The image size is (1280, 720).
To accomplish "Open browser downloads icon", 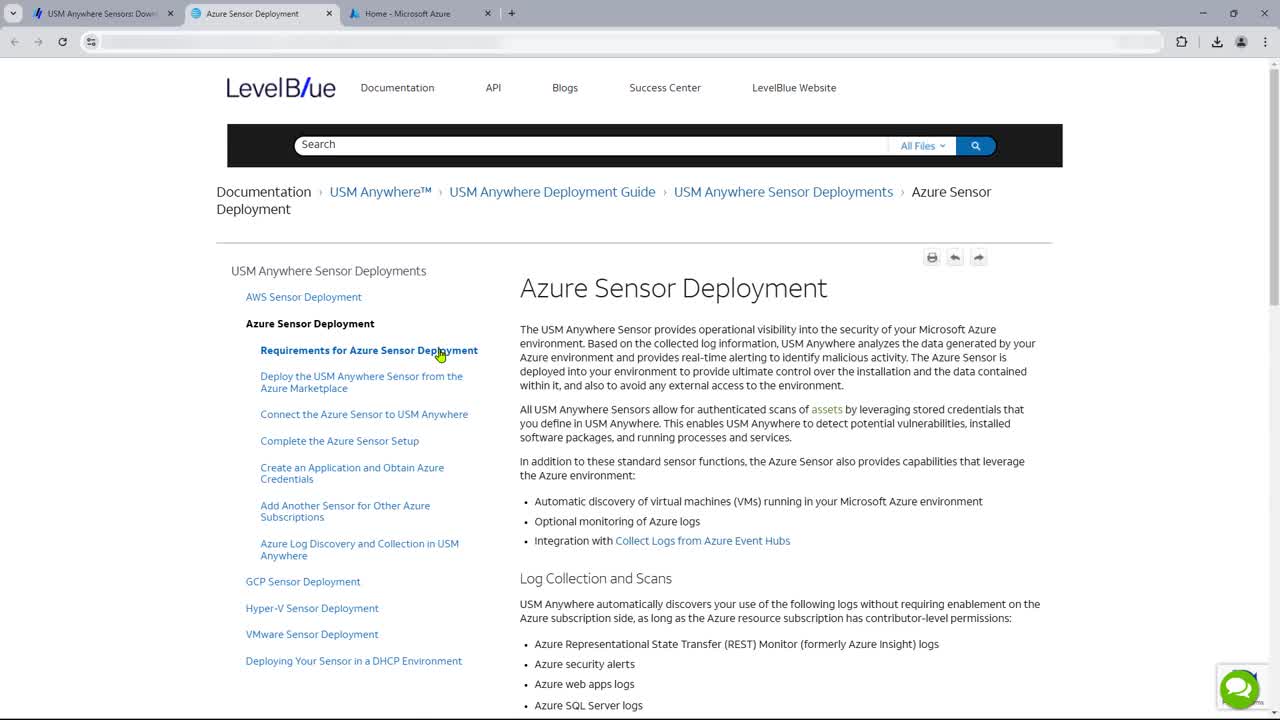I will click(x=1217, y=42).
